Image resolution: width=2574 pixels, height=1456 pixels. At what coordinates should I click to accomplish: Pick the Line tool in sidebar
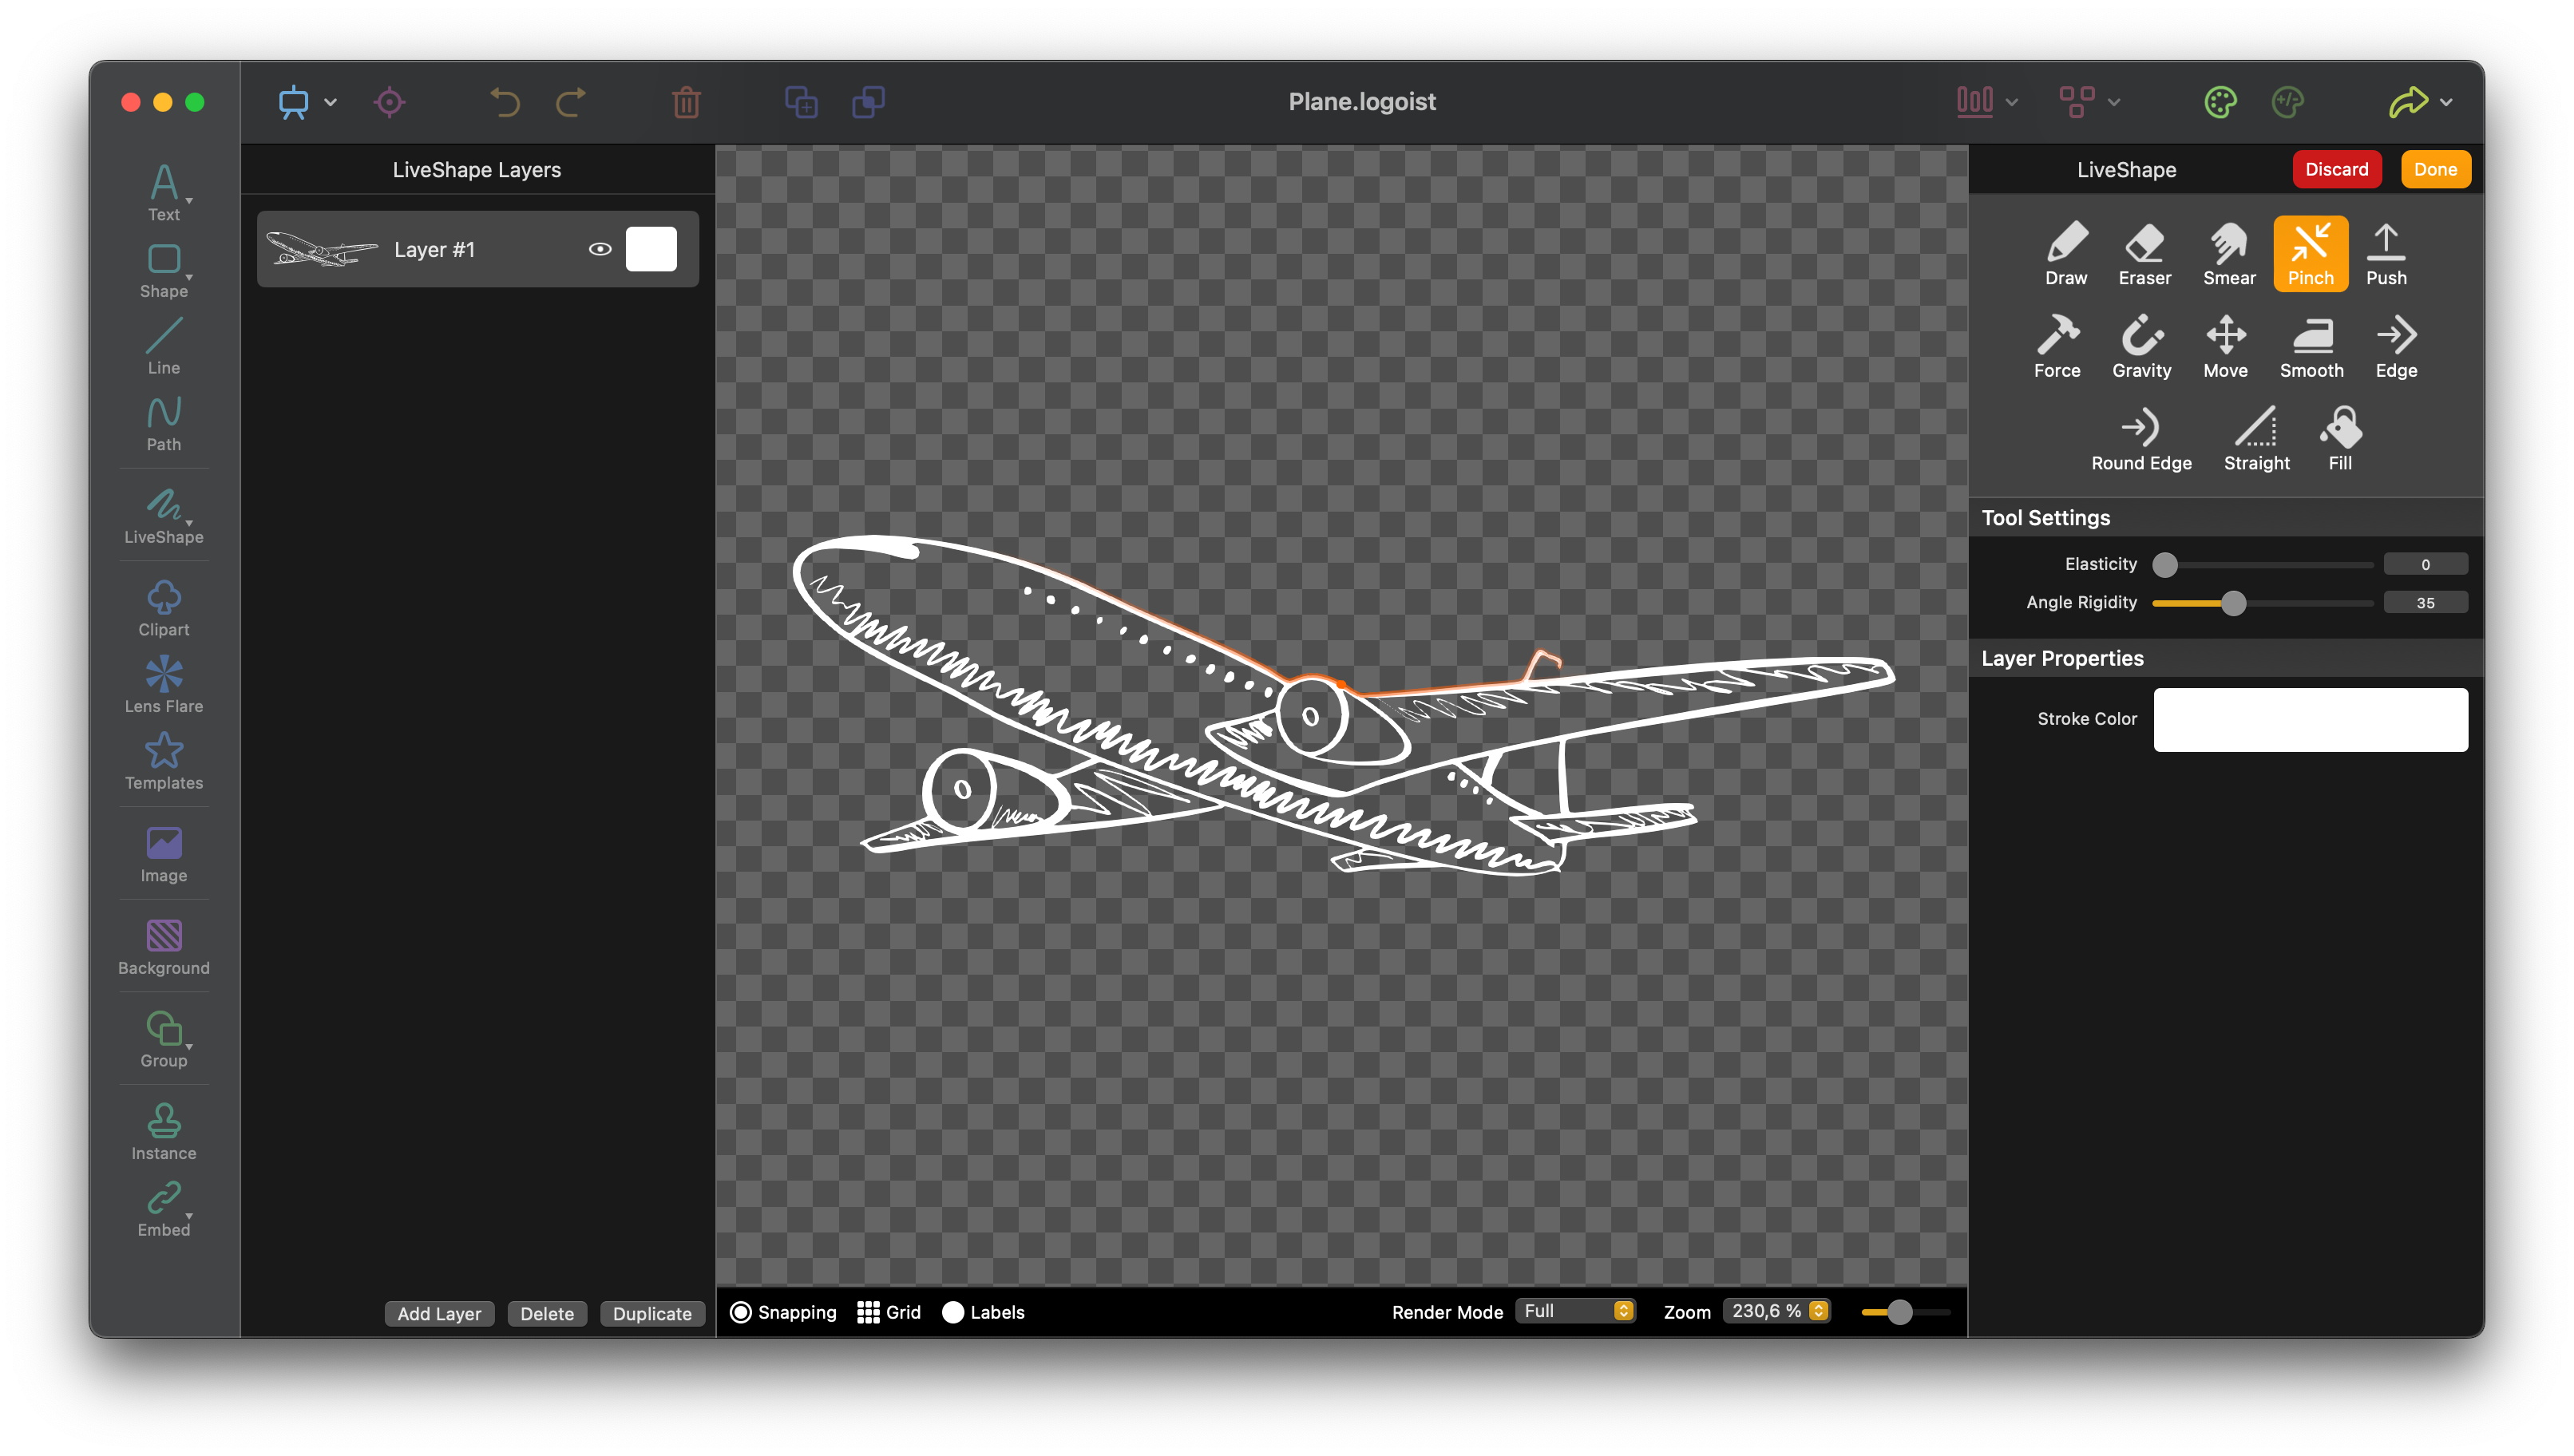point(164,347)
